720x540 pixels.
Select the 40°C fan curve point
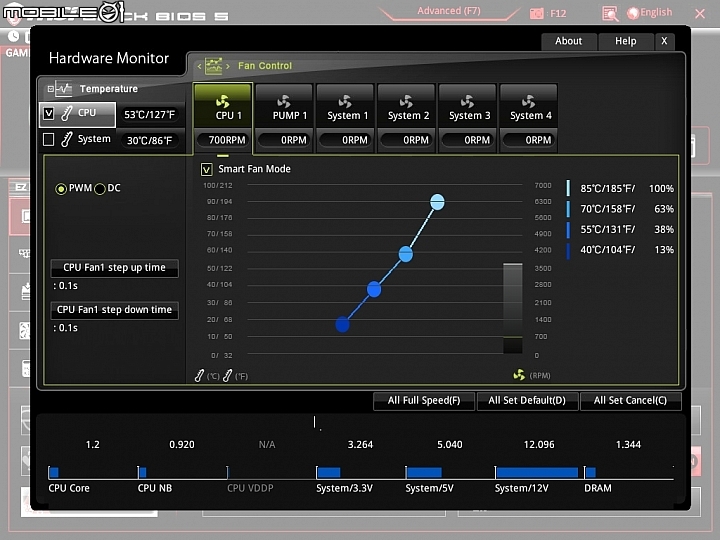[x=342, y=325]
